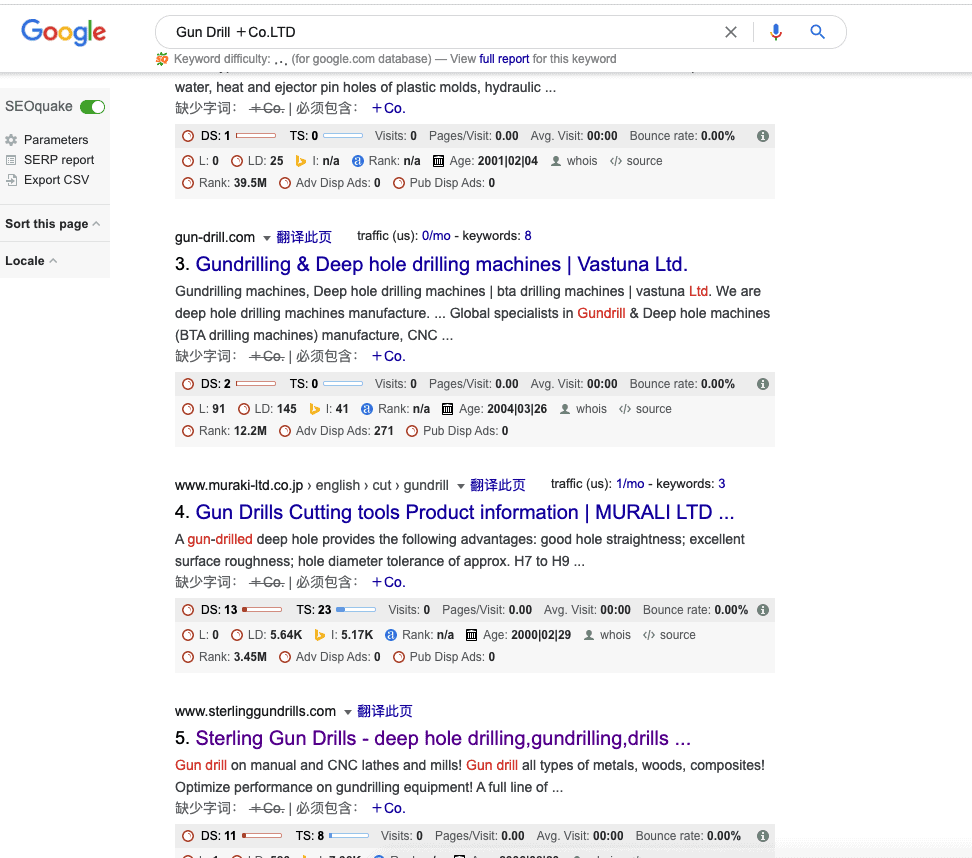Screen dimensions: 972x858
Task: Click traffic 0/mo link for gun-drill.com
Action: 436,236
